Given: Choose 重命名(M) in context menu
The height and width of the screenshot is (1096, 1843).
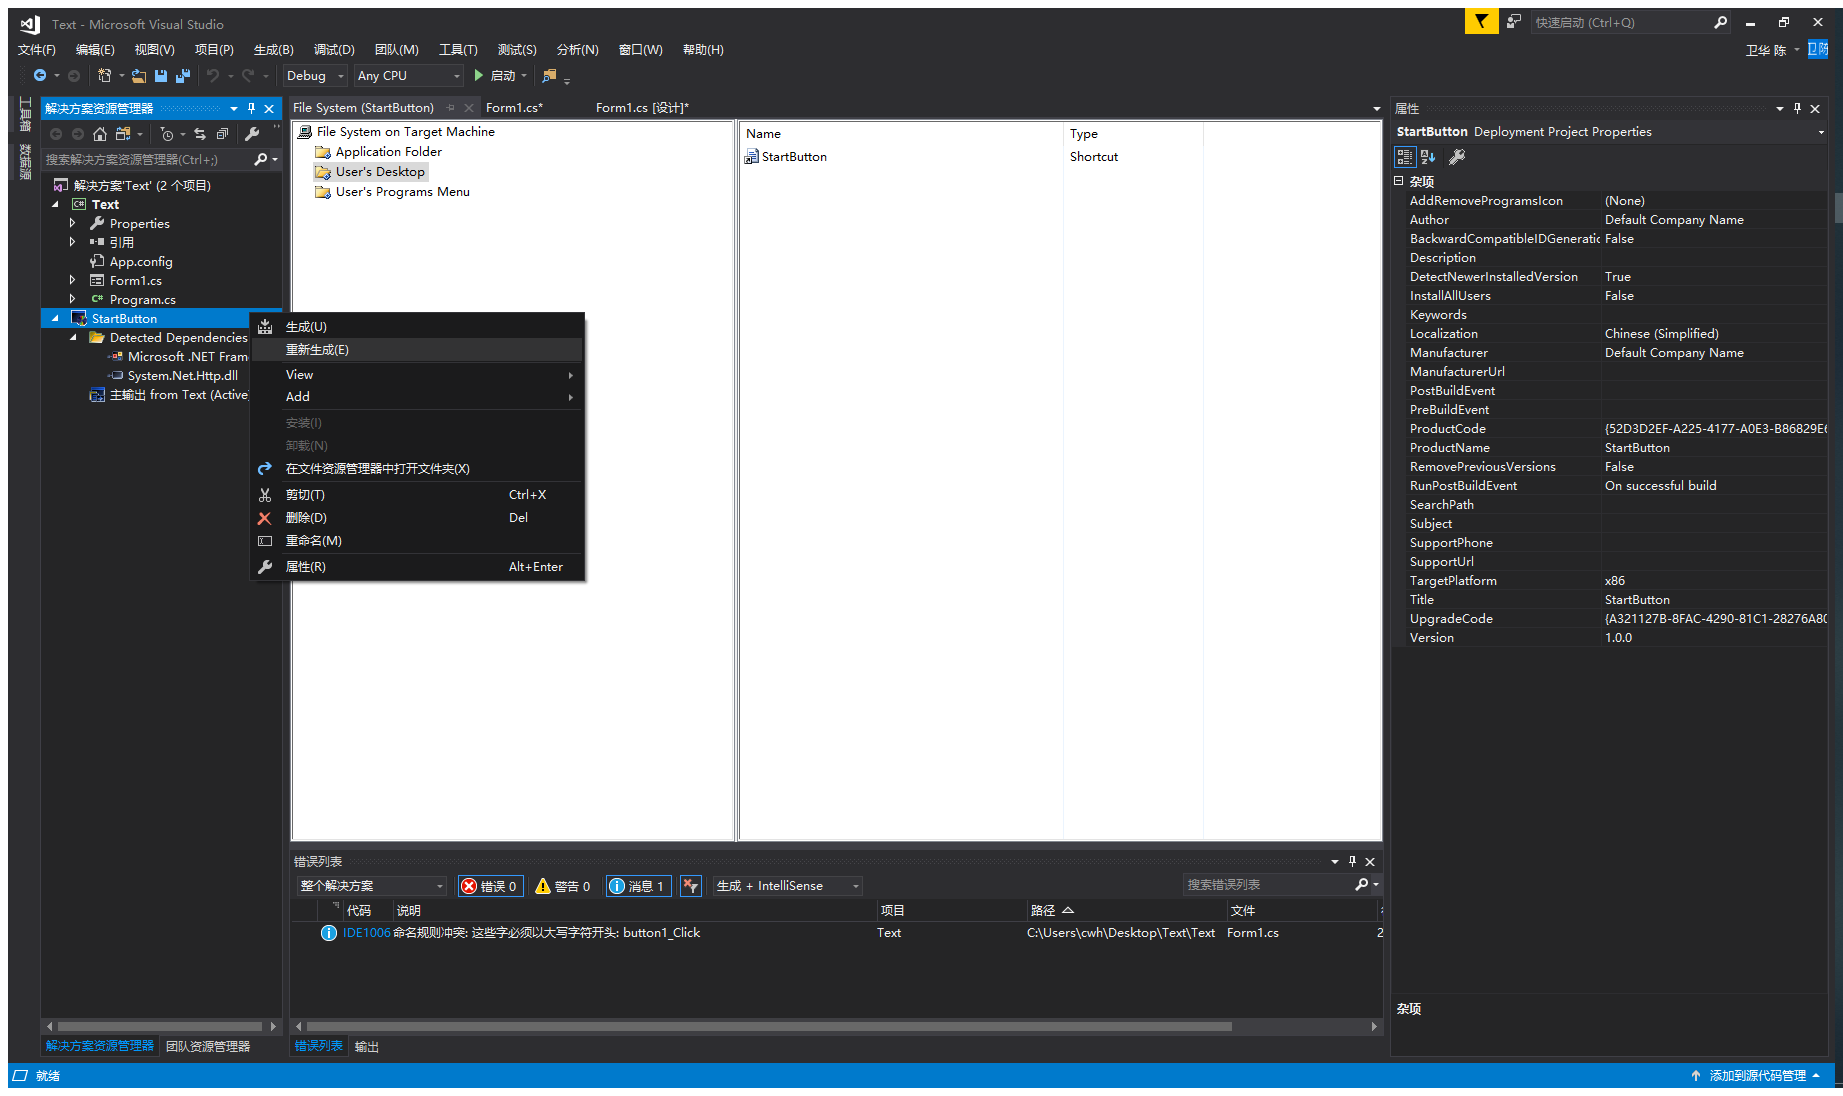Looking at the screenshot, I should tap(417, 541).
